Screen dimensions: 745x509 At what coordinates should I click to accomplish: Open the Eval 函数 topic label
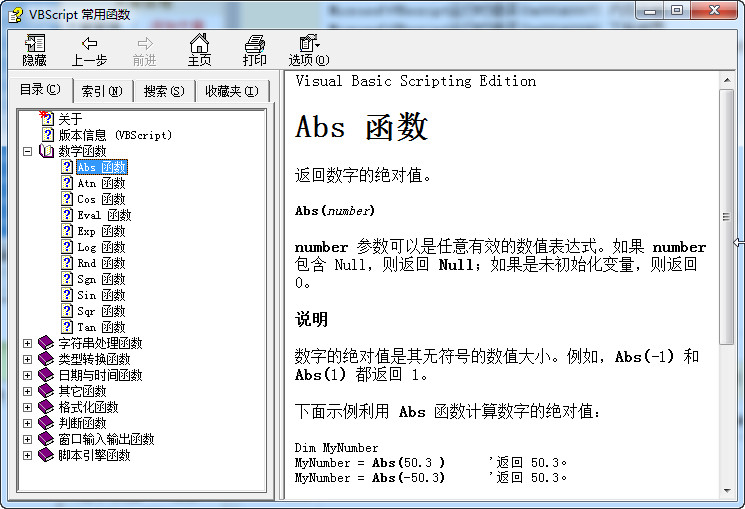pos(104,215)
